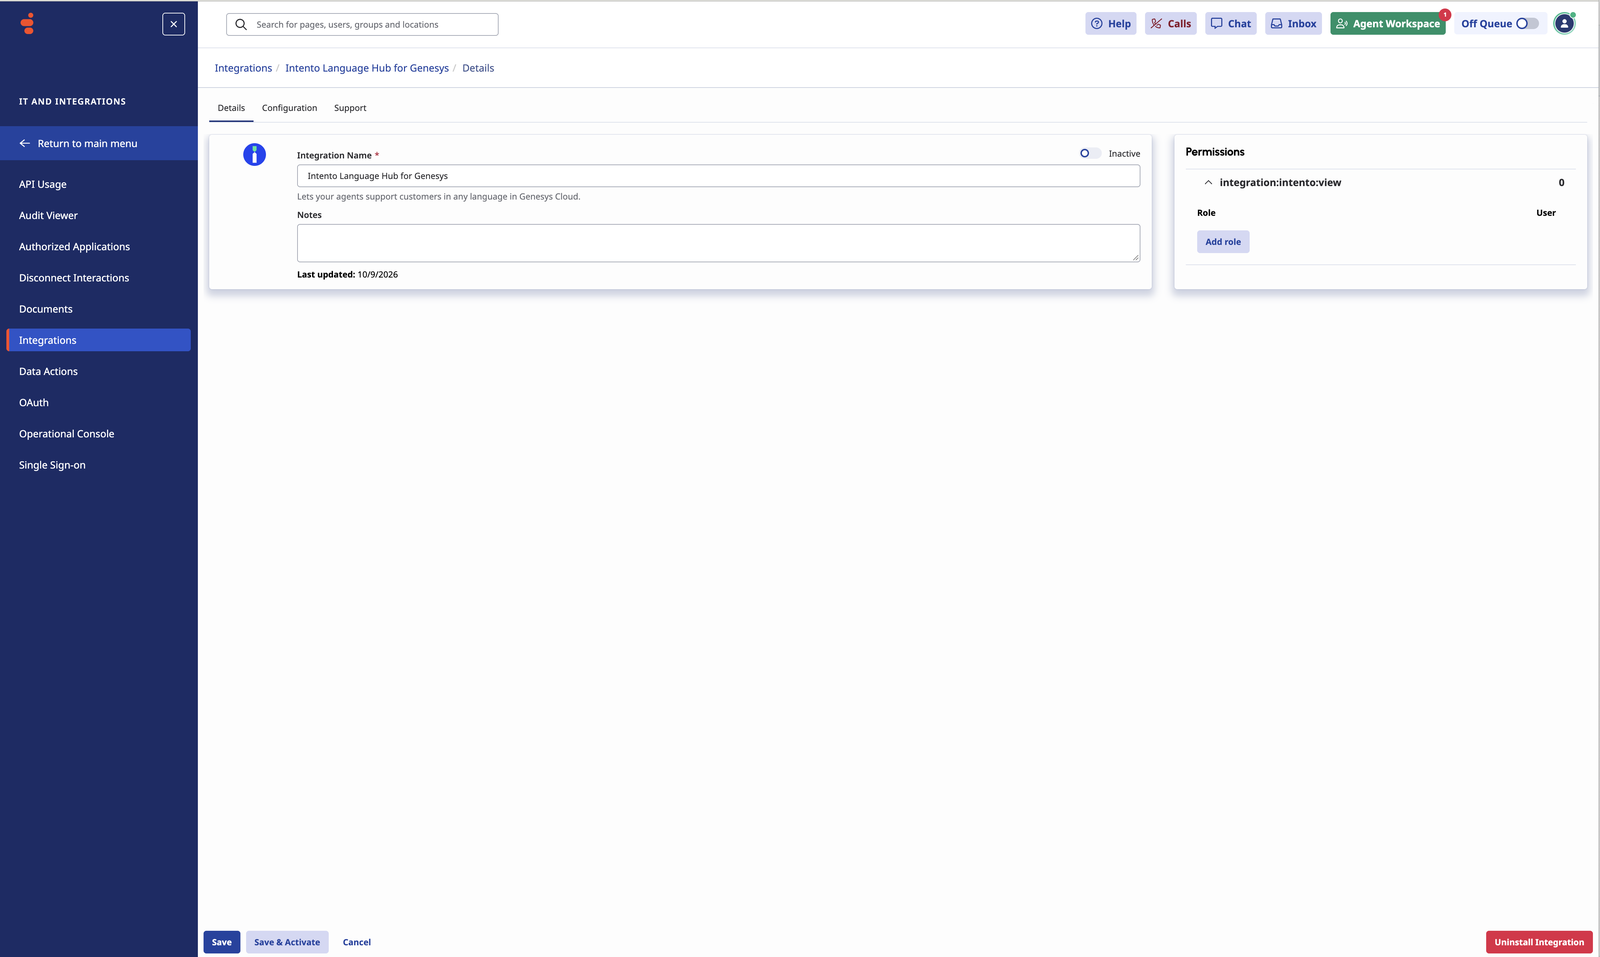The width and height of the screenshot is (1600, 957).
Task: Click Save & Activate button
Action: (287, 942)
